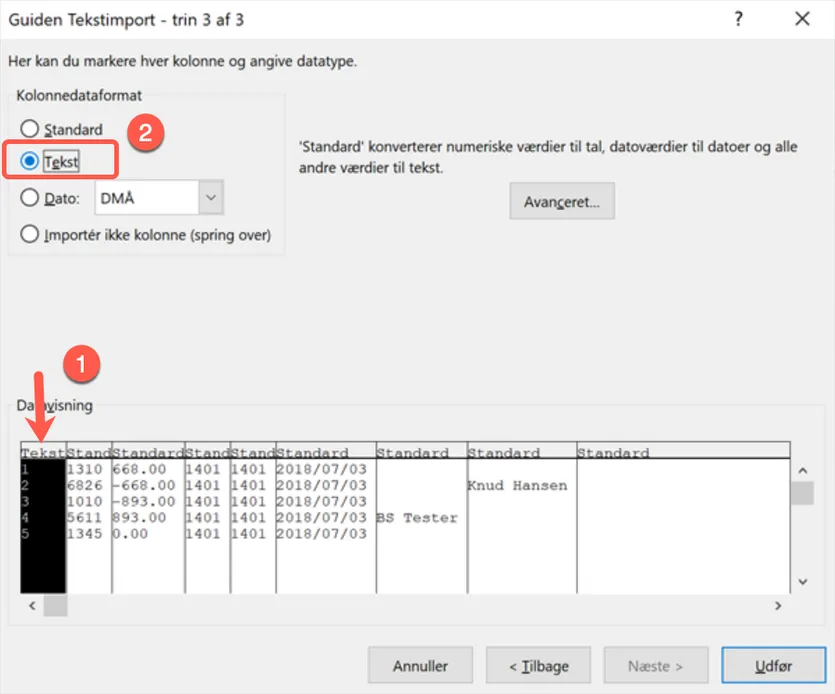The width and height of the screenshot is (835, 694).
Task: Click the Udfør button to finish import
Action: pyautogui.click(x=773, y=665)
